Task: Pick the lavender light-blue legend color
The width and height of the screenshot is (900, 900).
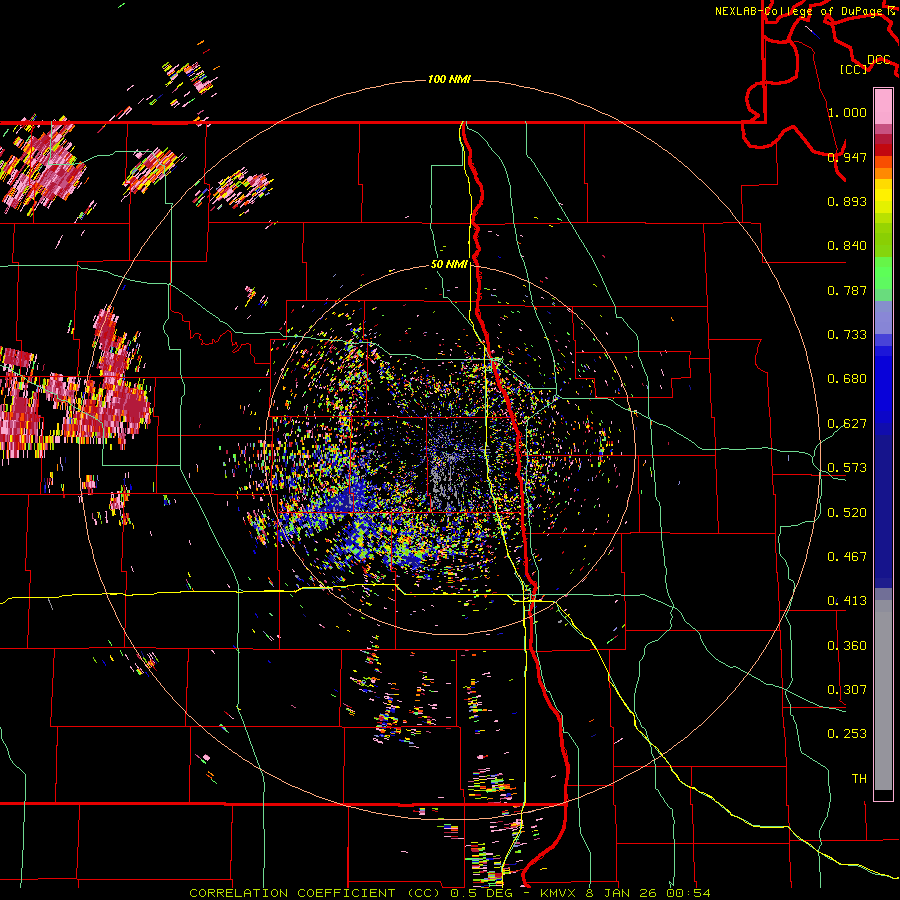Action: pyautogui.click(x=883, y=317)
